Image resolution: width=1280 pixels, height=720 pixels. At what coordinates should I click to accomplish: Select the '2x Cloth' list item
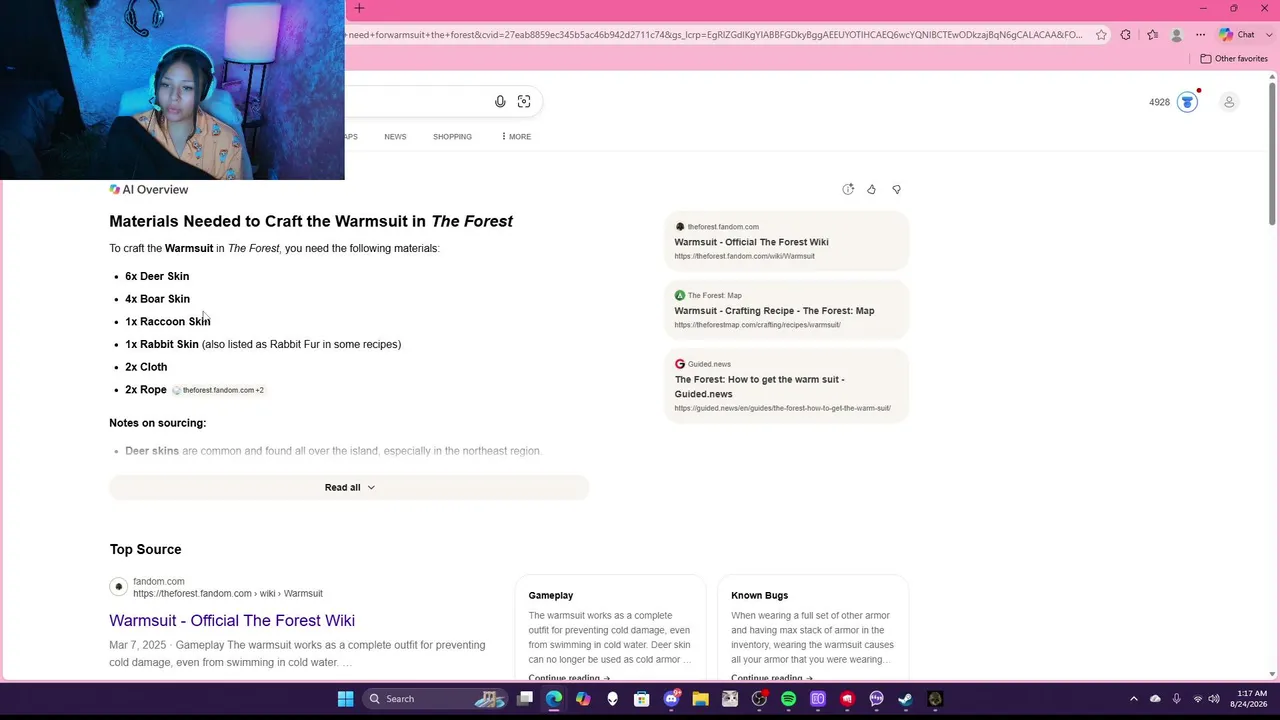tap(146, 367)
